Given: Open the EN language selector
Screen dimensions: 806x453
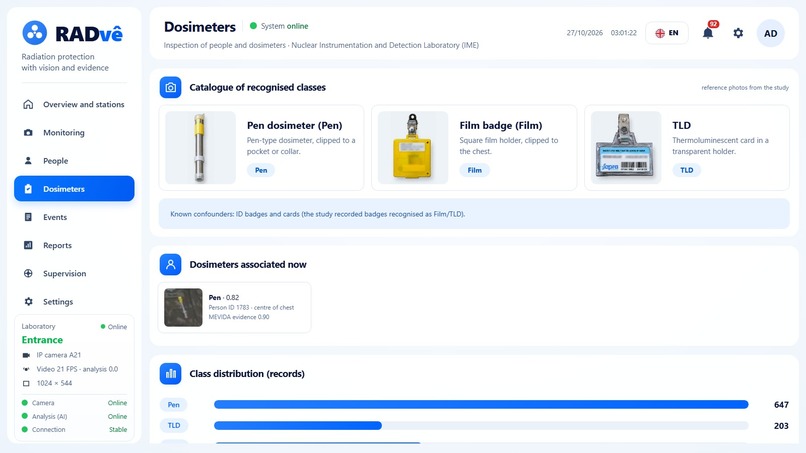Looking at the screenshot, I should (x=667, y=33).
